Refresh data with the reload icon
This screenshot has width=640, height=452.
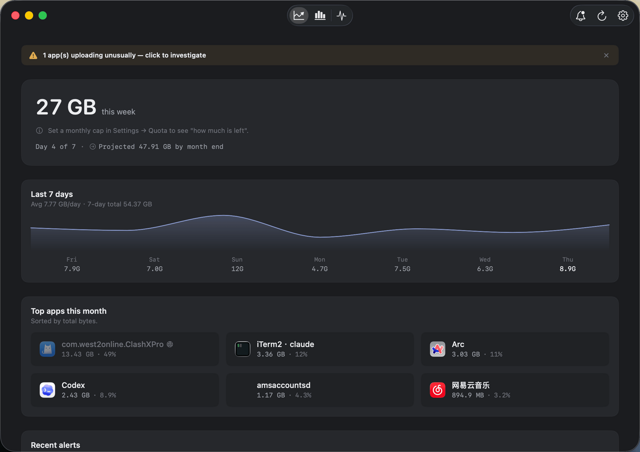click(602, 16)
